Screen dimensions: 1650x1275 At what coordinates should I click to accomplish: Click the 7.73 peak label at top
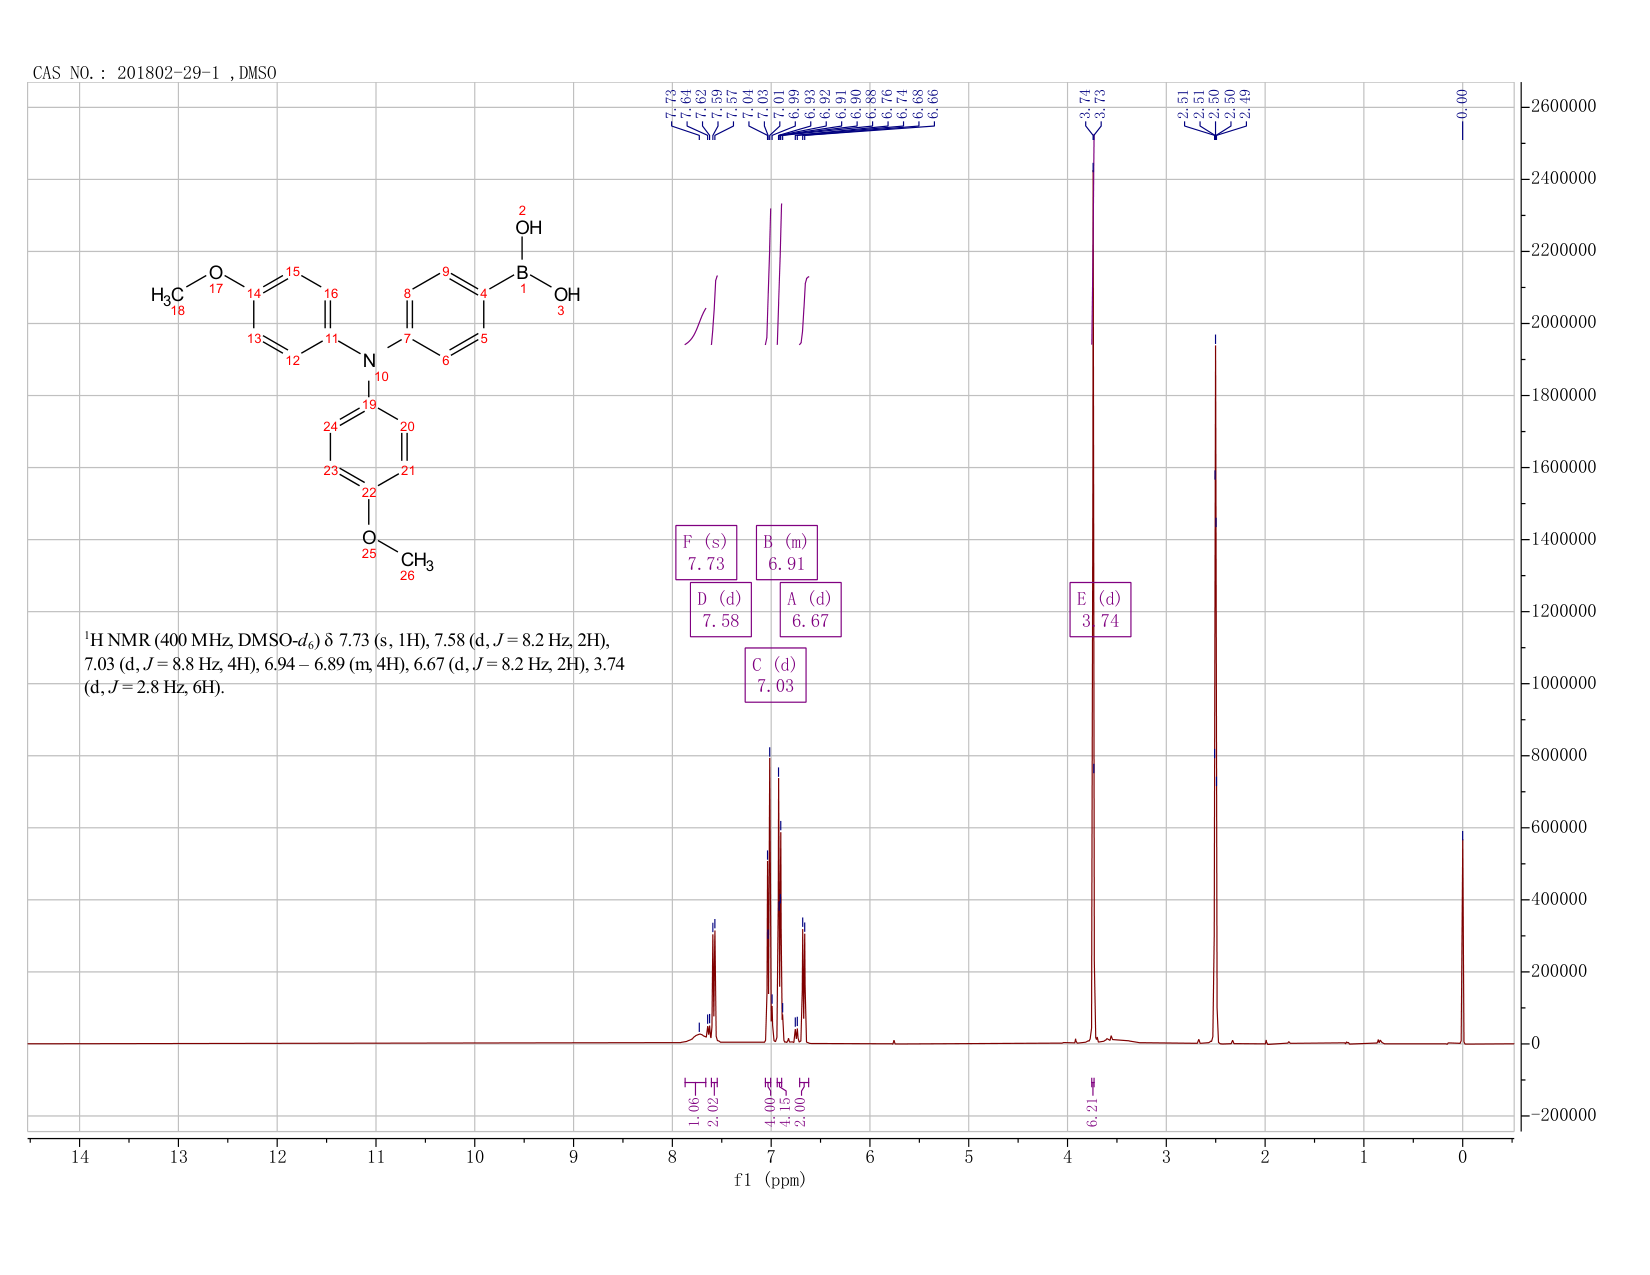click(x=671, y=104)
